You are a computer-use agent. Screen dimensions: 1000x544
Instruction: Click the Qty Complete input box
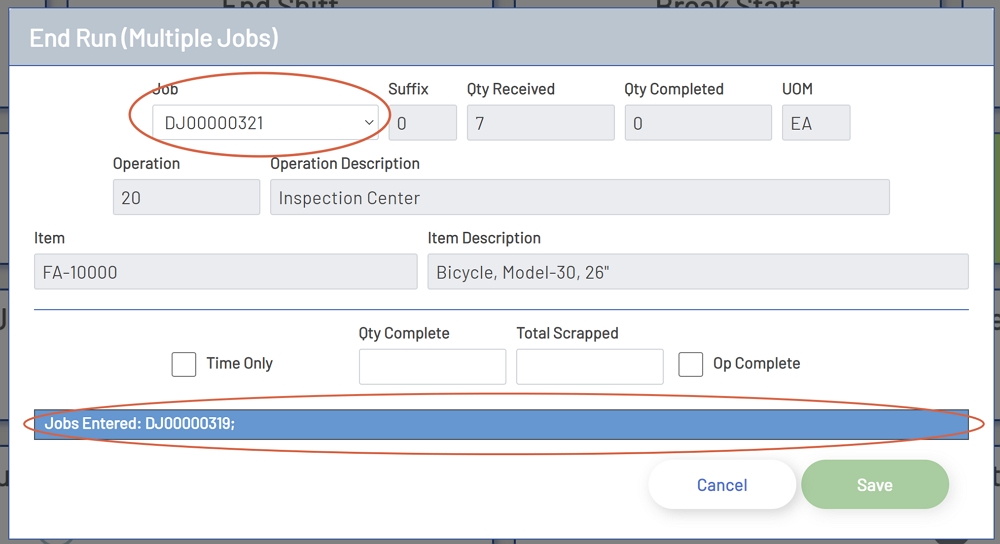click(x=432, y=367)
